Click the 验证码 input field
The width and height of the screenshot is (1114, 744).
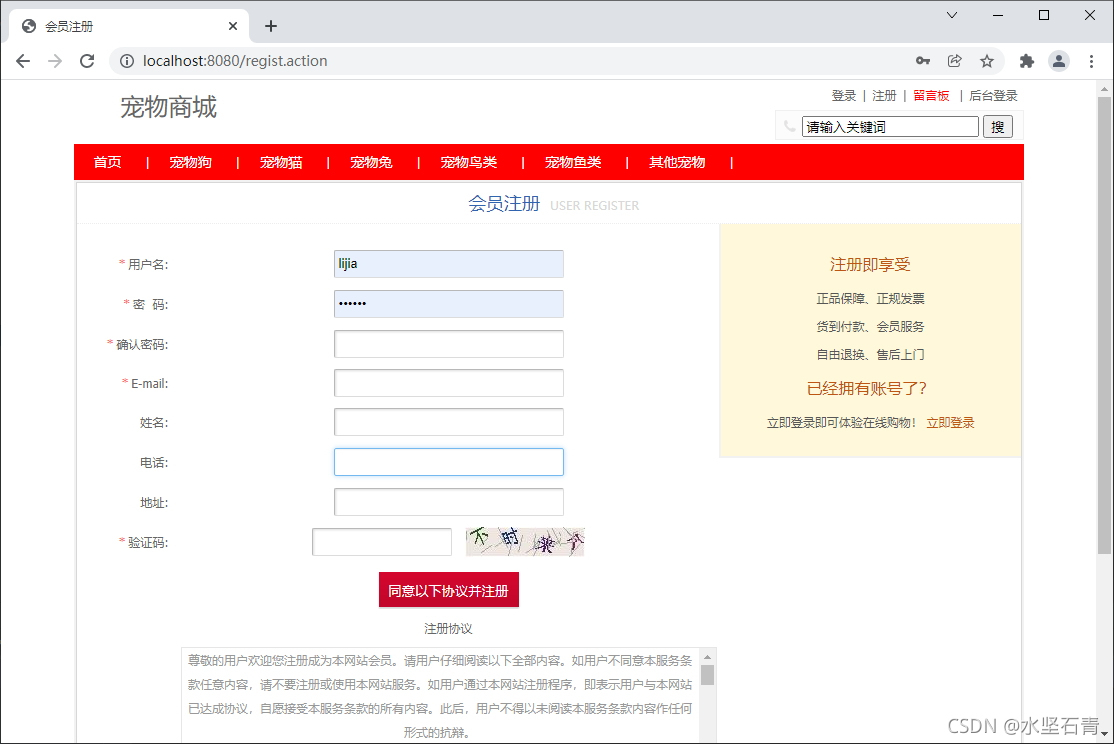[382, 542]
